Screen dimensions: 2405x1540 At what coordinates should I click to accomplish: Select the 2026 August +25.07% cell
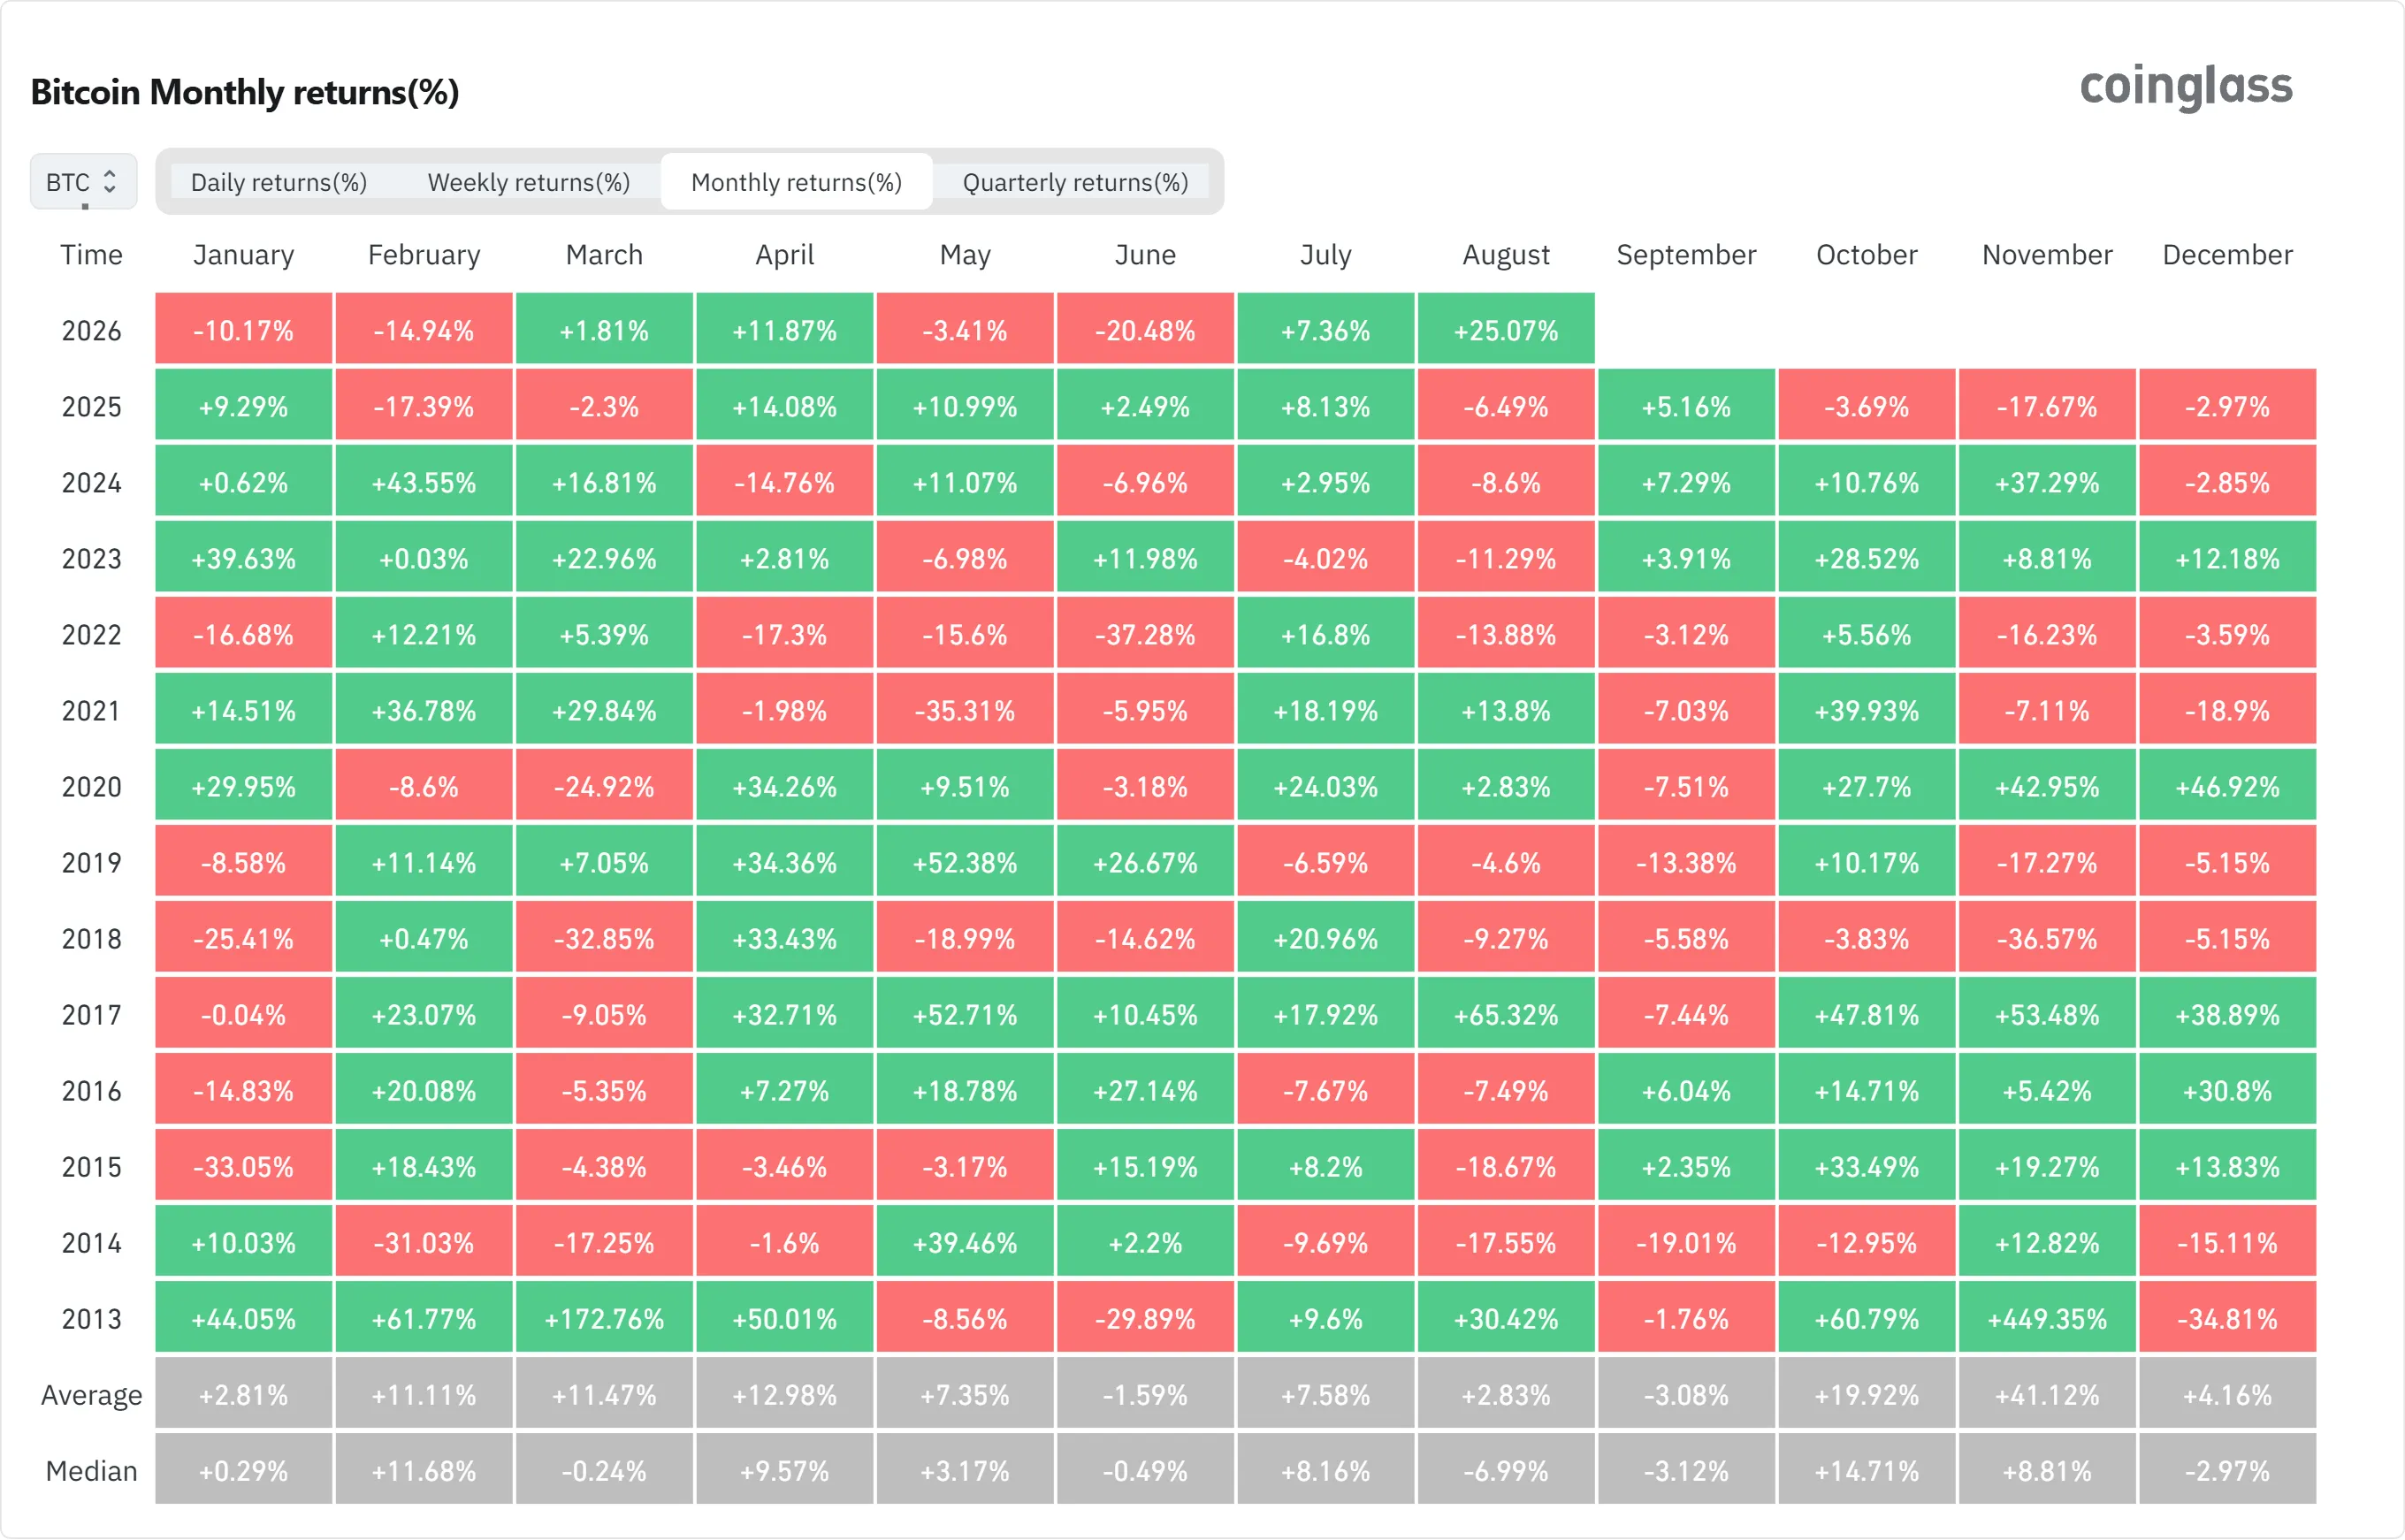(1506, 329)
